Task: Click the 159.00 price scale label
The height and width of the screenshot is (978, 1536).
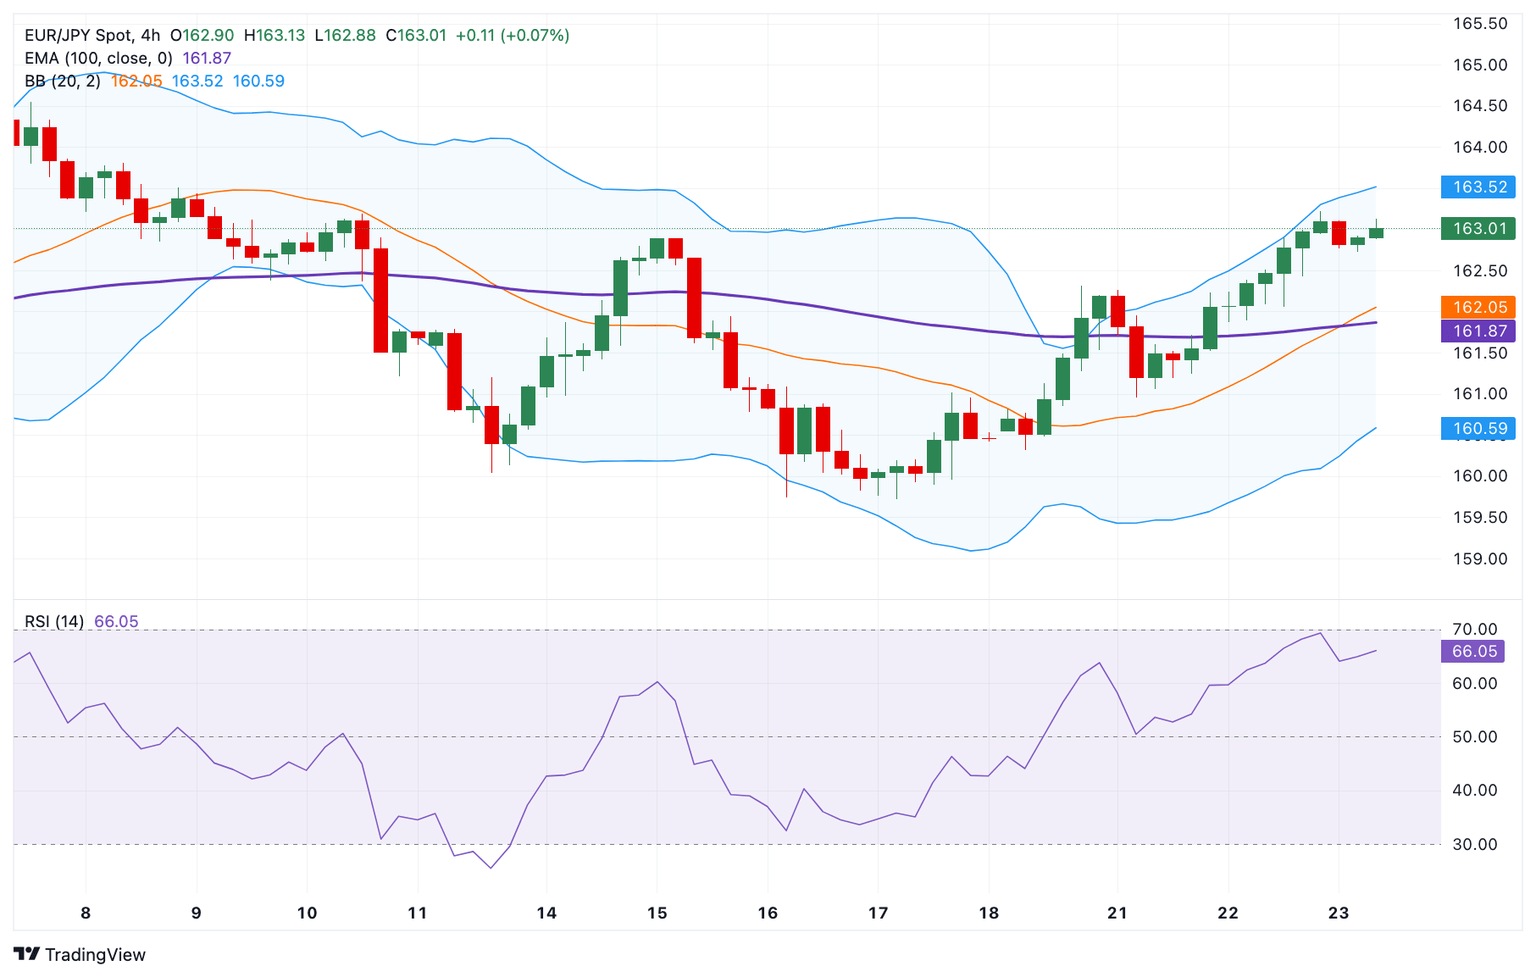Action: [x=1479, y=559]
